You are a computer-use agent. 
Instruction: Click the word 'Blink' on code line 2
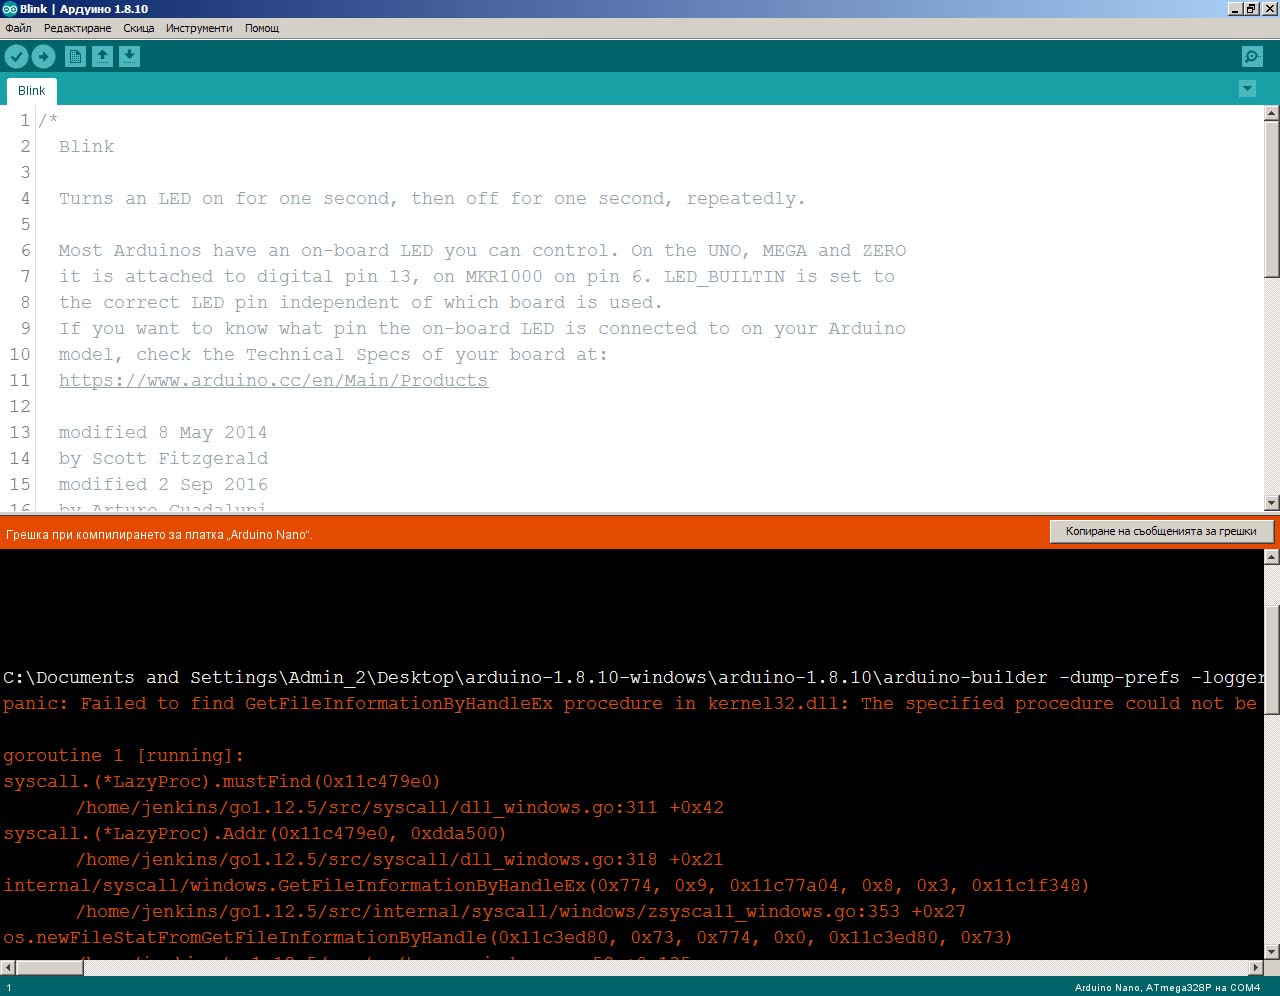(x=86, y=146)
